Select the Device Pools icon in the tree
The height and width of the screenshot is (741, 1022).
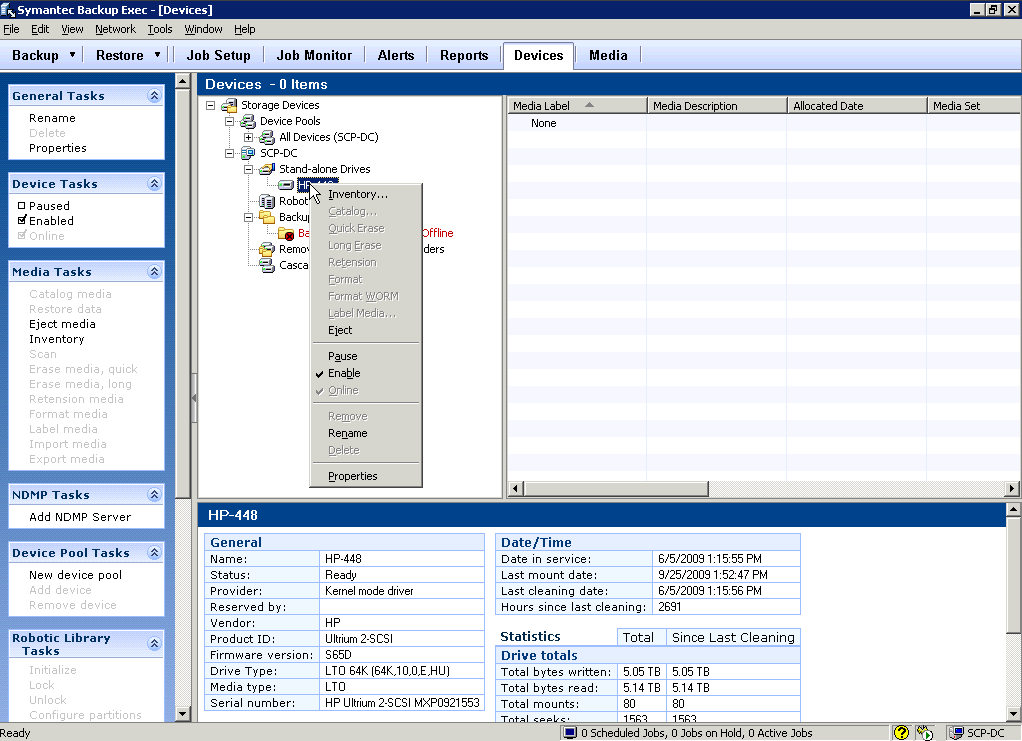(x=249, y=120)
